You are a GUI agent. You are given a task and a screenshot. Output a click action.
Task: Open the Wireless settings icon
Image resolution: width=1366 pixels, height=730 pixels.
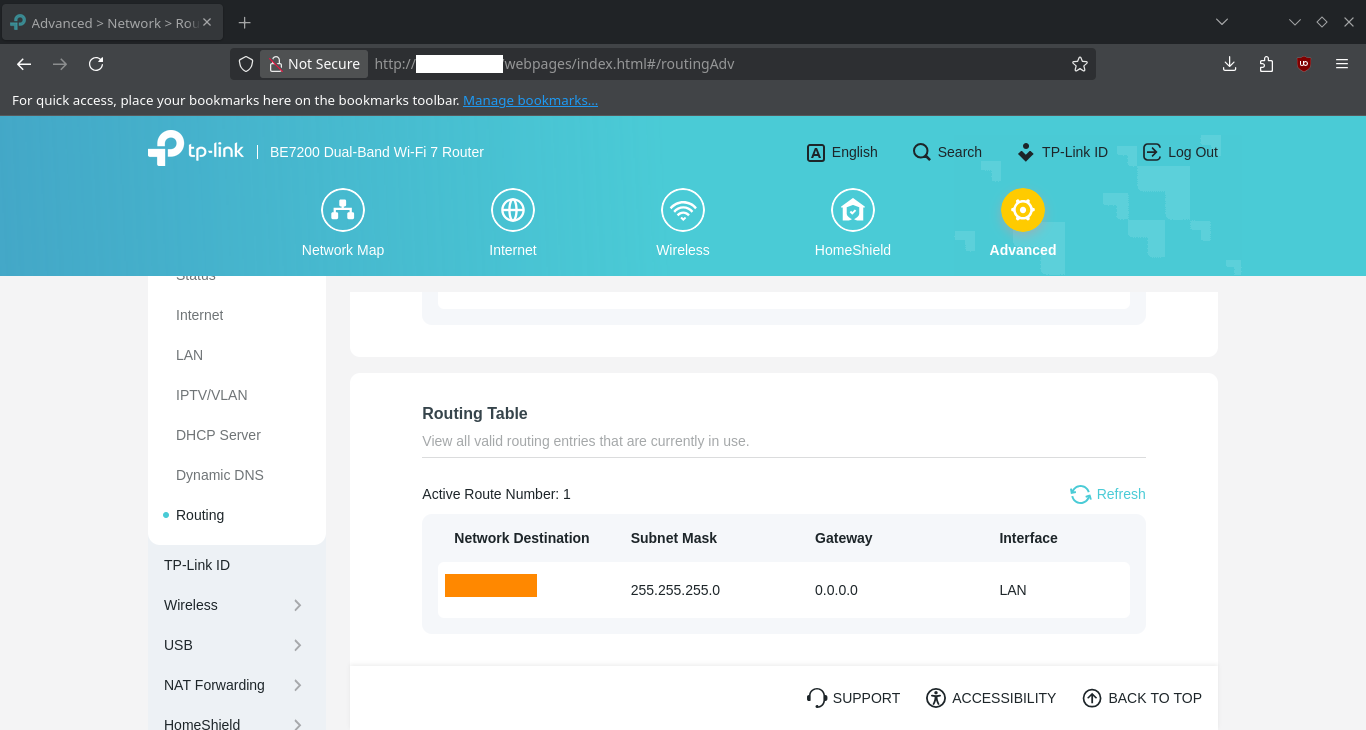[683, 210]
